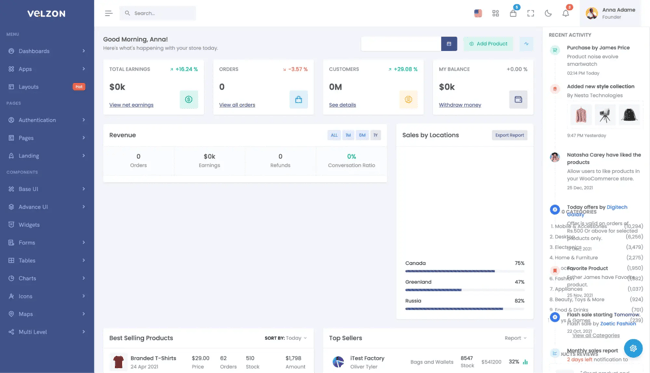The height and width of the screenshot is (373, 650).
Task: Click the Velzon logo
Action: 46,14
